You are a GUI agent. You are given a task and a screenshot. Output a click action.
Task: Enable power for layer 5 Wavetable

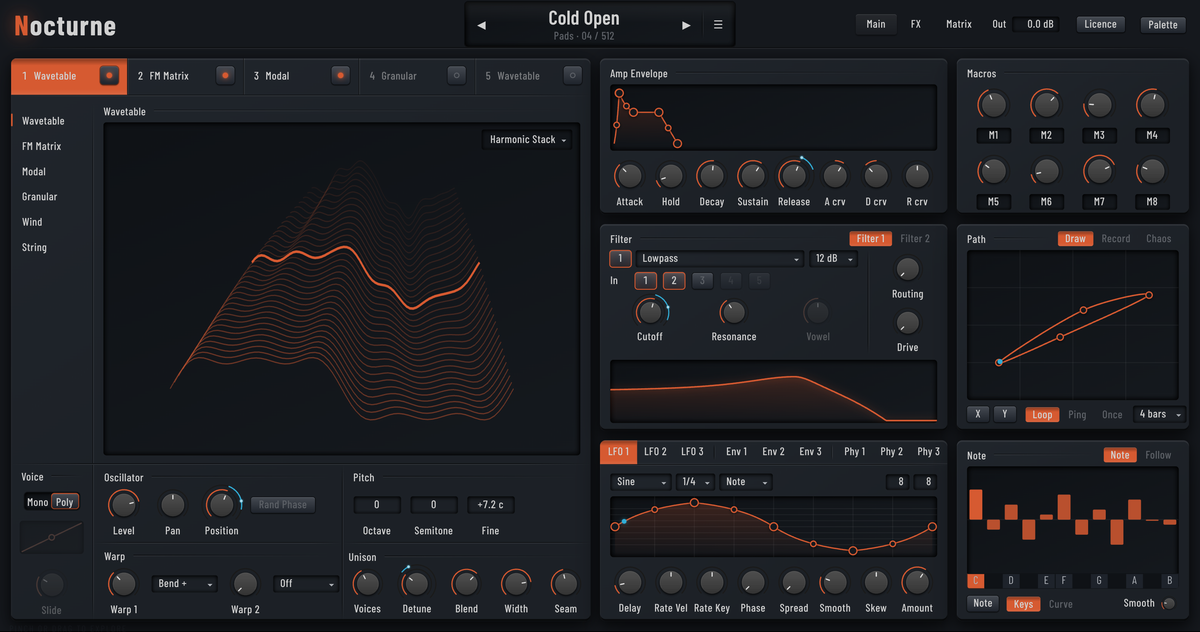(572, 75)
